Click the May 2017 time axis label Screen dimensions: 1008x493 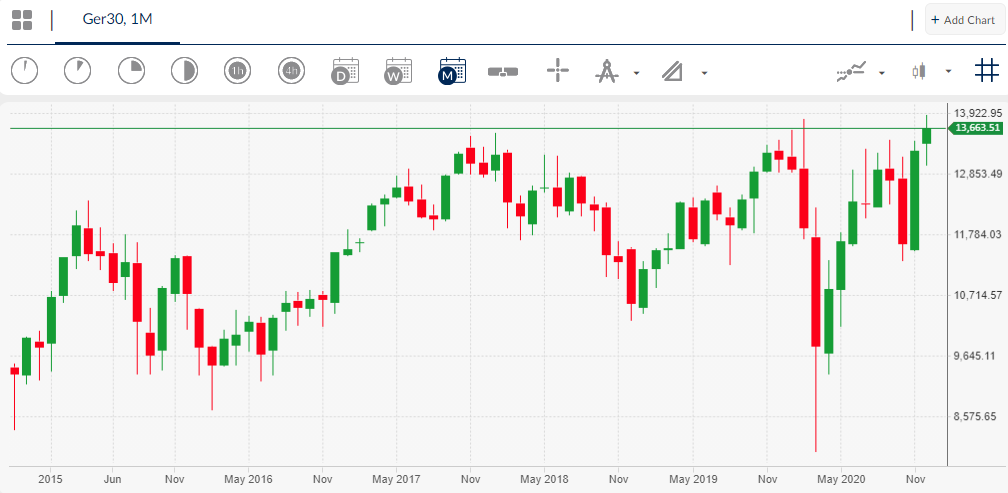click(x=397, y=479)
